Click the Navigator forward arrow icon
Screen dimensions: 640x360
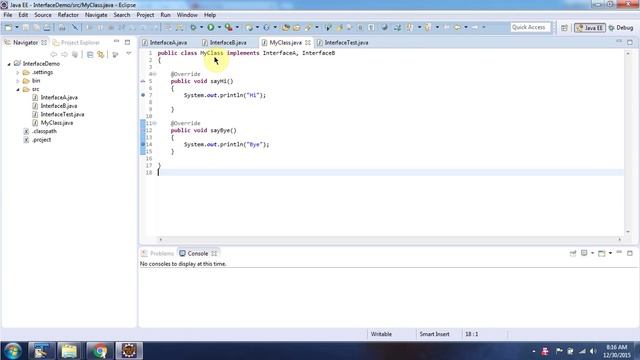point(64,54)
